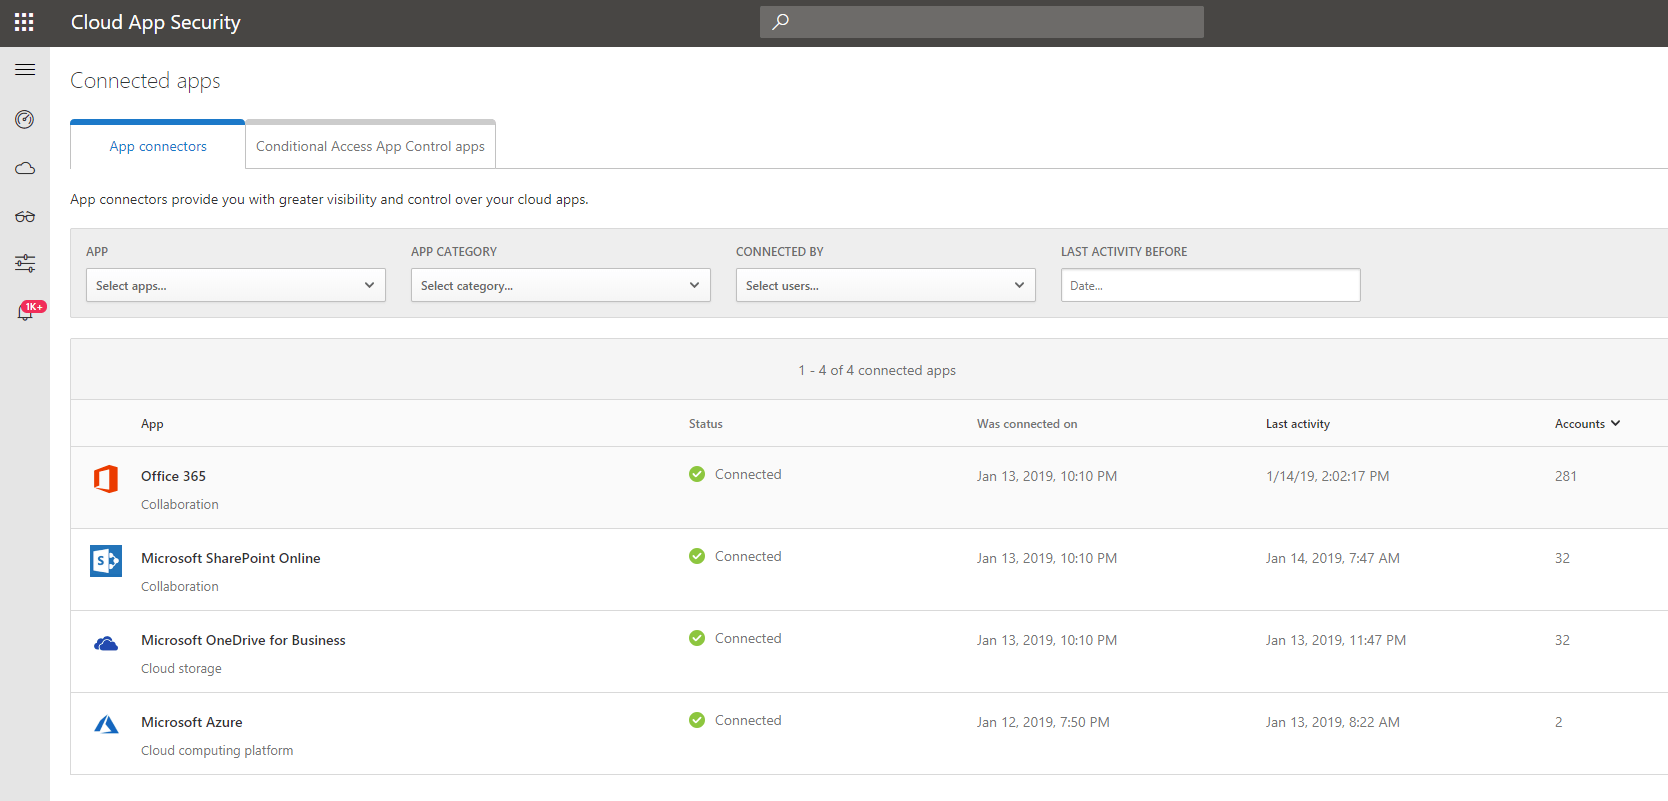Screen dimensions: 1668x801
Task: Click the Last activity column header
Action: click(x=1298, y=424)
